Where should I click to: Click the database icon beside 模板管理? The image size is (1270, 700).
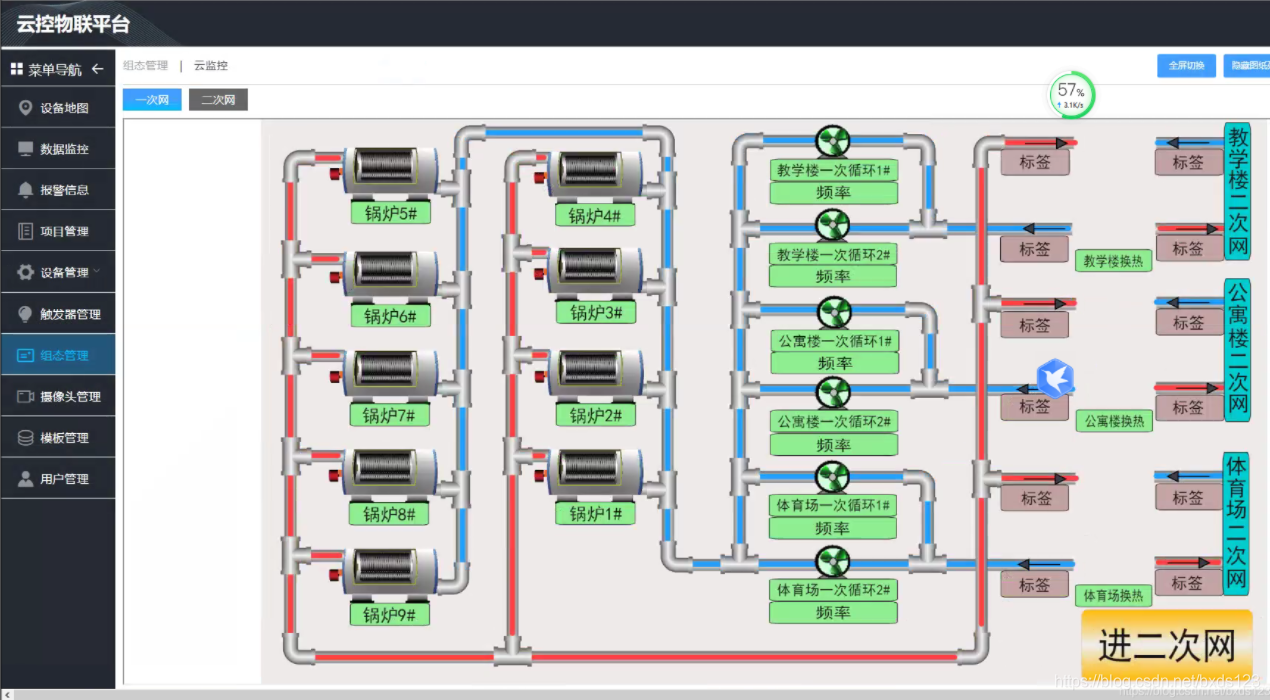click(26, 438)
